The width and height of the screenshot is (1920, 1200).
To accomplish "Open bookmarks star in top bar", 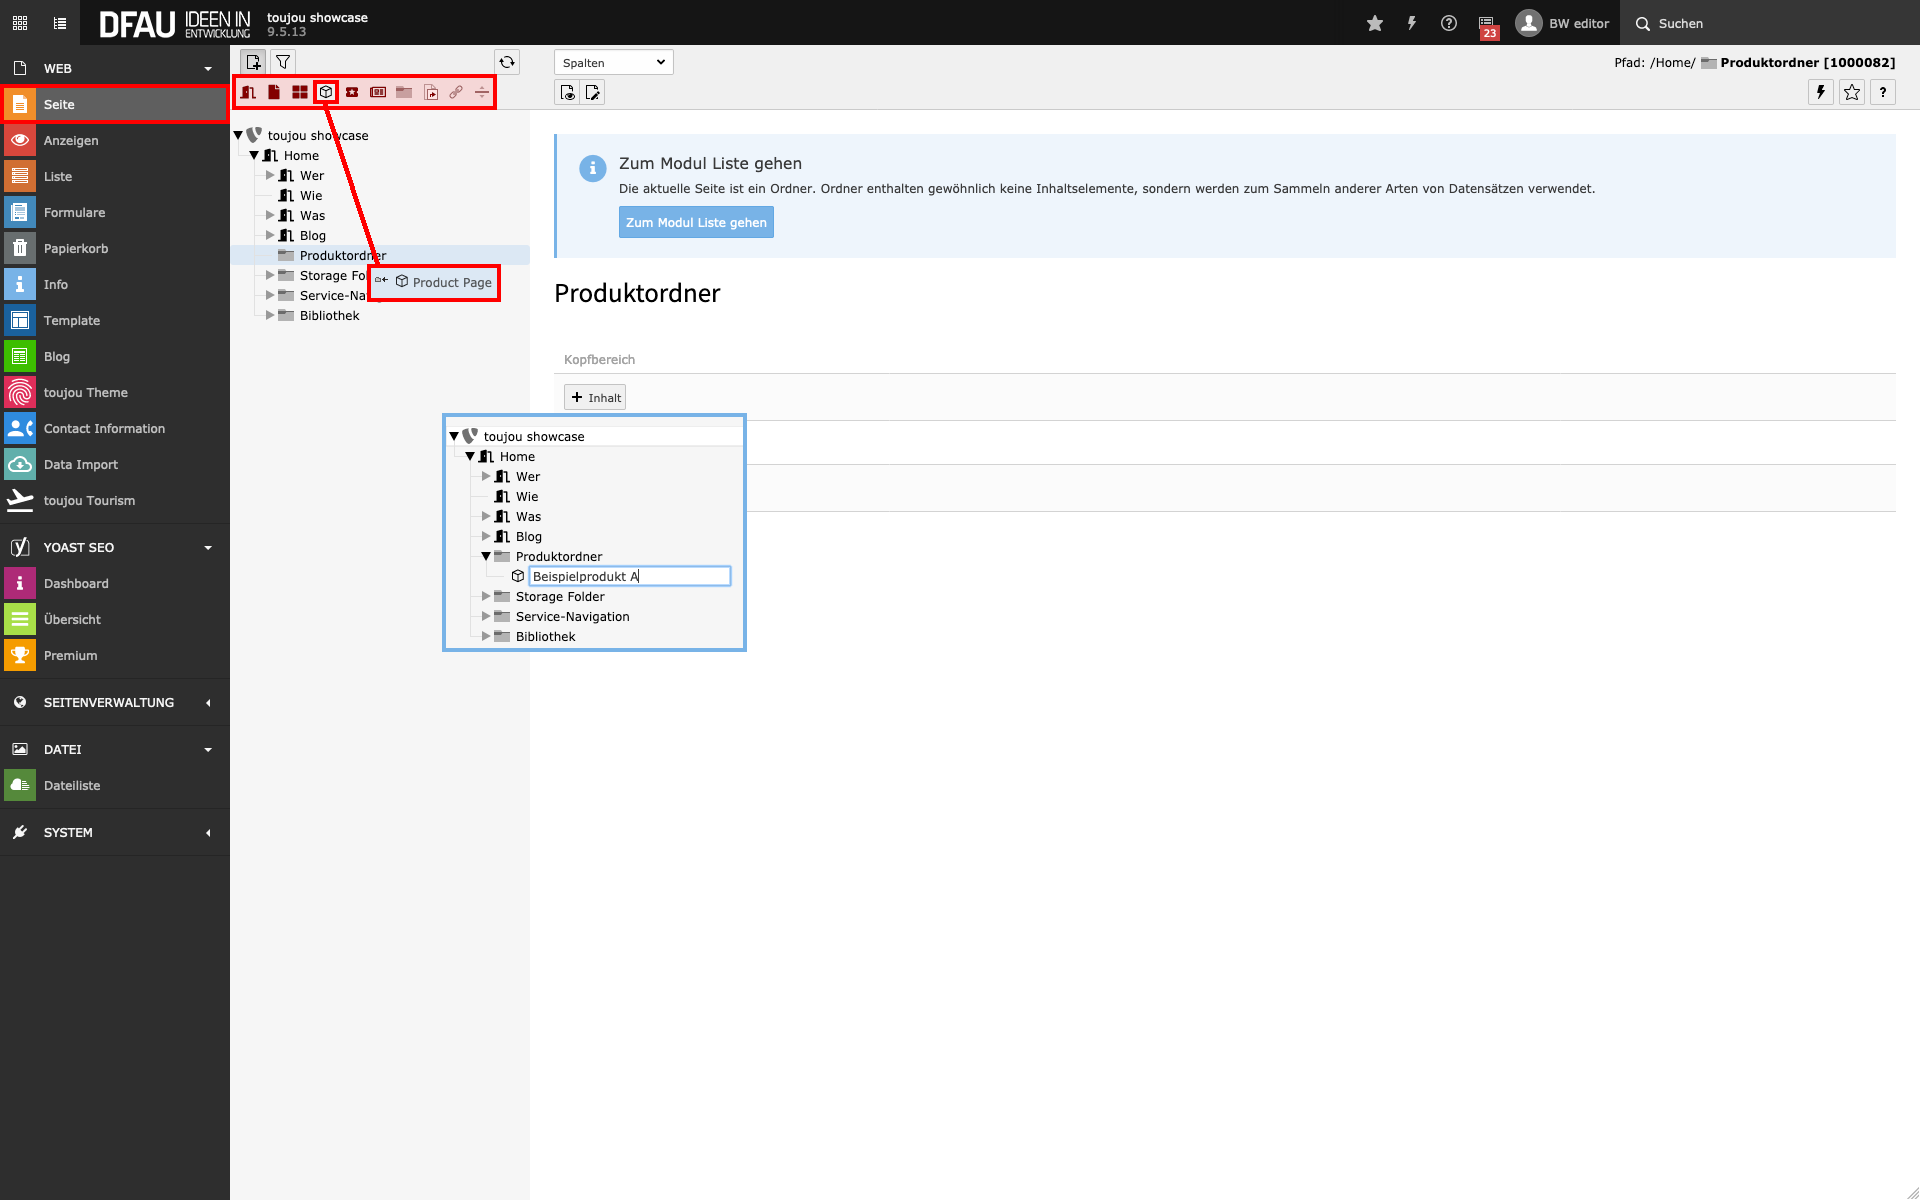I will coord(1375,23).
